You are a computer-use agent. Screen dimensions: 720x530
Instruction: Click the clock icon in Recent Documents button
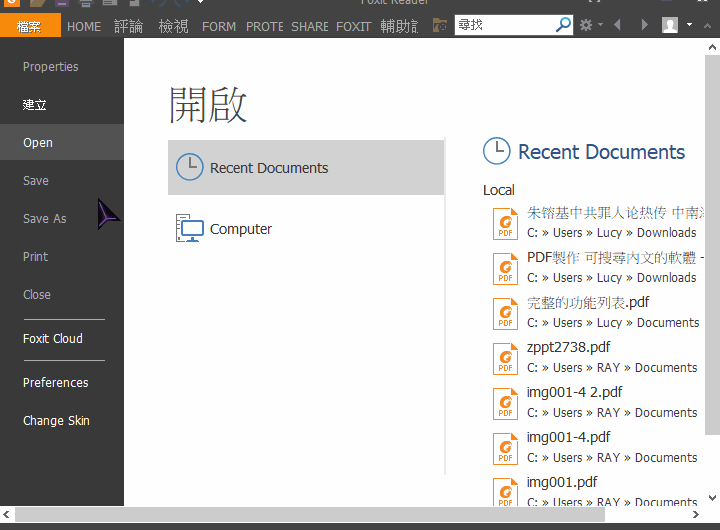point(190,167)
